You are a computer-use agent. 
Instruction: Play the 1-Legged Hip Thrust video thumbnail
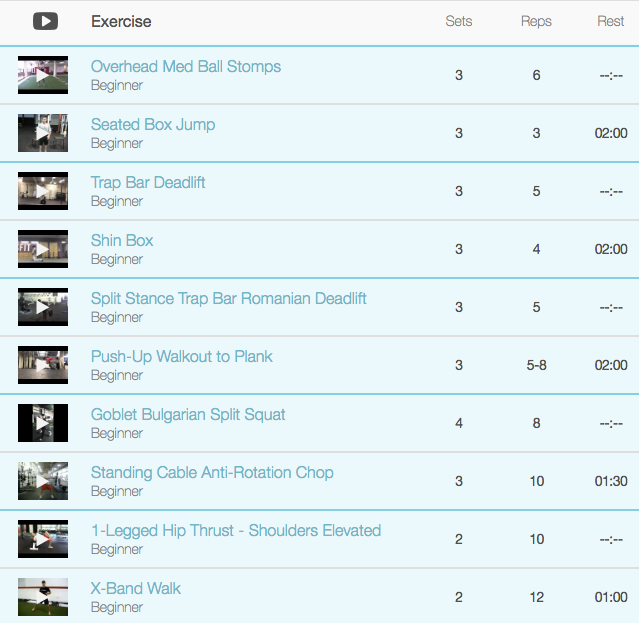tap(43, 539)
